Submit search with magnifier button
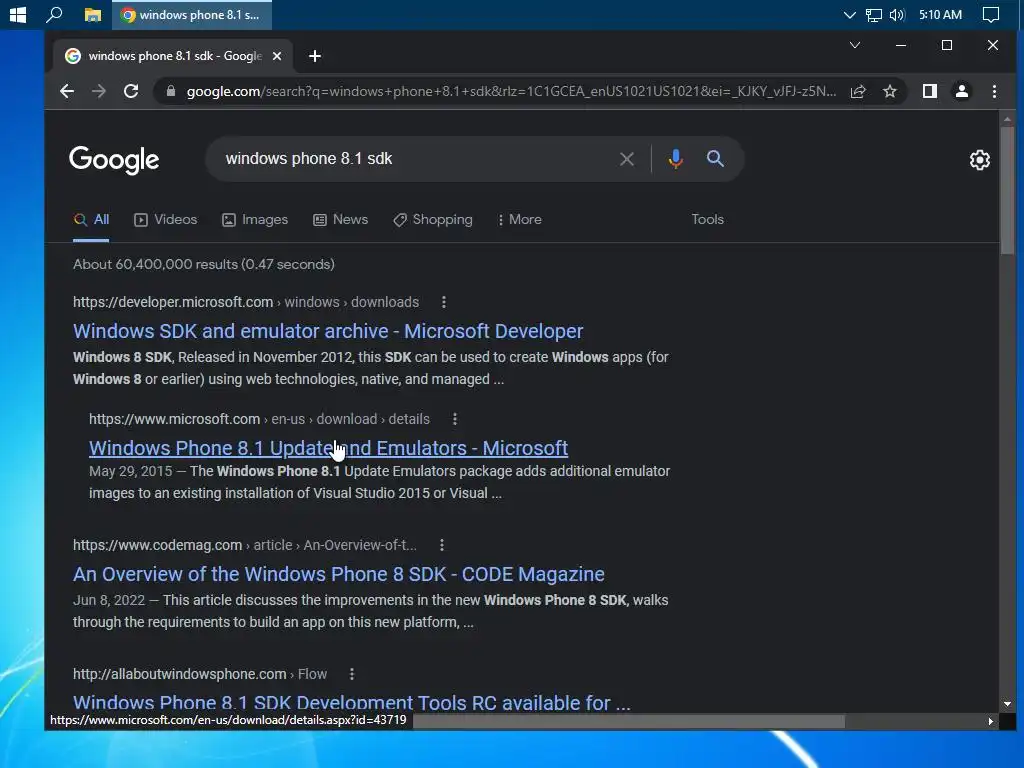This screenshot has width=1024, height=768. [715, 159]
